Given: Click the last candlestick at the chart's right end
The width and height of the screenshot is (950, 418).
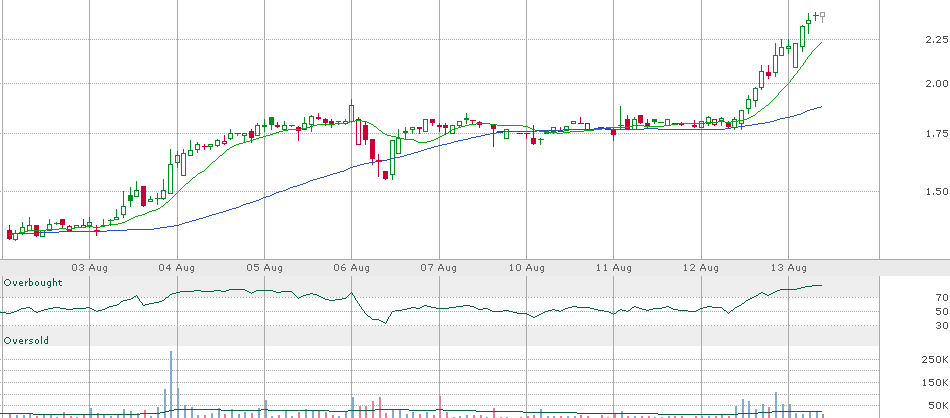Looking at the screenshot, I should tap(822, 17).
